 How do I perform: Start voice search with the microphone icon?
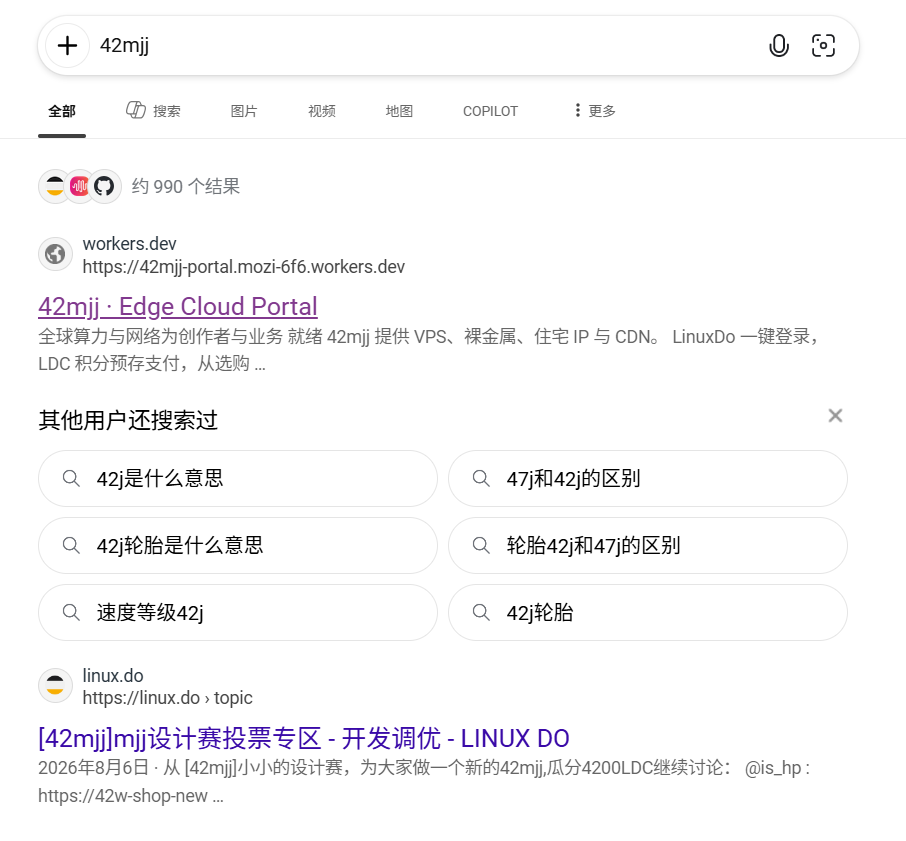tap(778, 46)
